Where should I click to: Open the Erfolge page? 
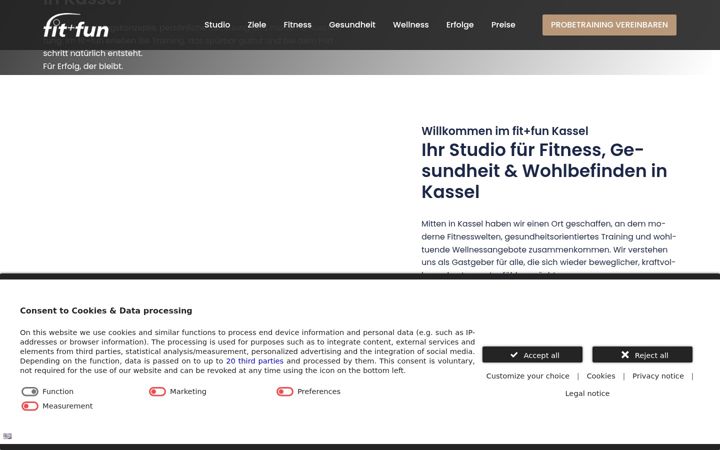click(x=460, y=25)
